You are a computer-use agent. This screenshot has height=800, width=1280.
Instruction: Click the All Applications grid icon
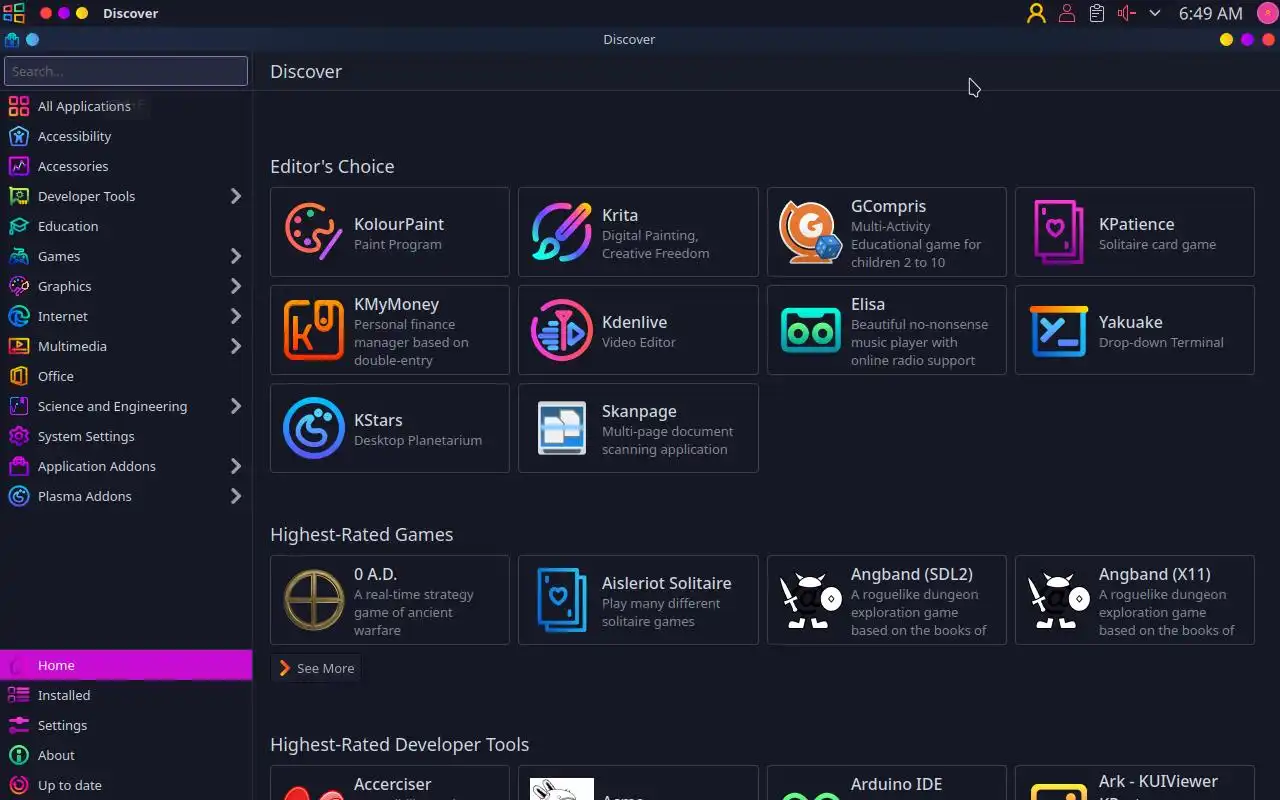coord(18,106)
